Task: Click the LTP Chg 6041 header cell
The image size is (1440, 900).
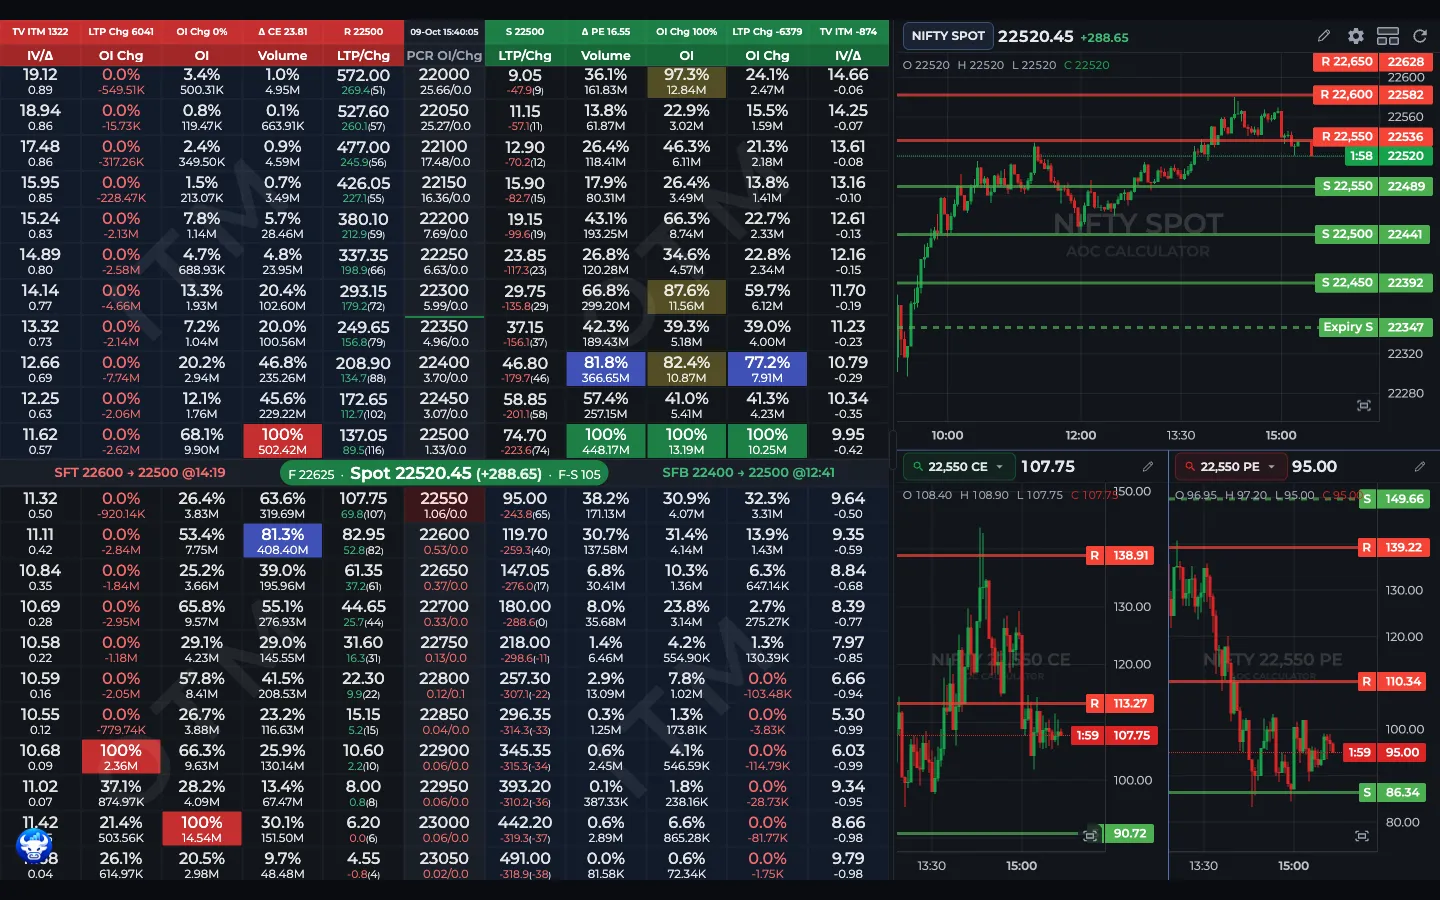Action: (x=121, y=32)
